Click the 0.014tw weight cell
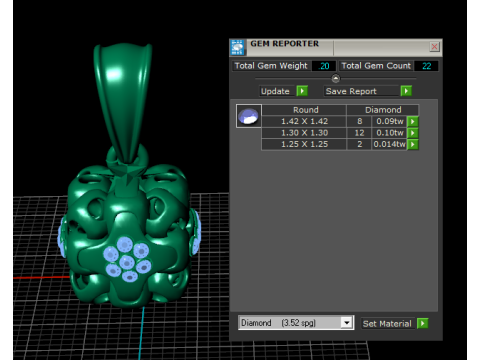Screen dimensions: 480x360 point(389,144)
